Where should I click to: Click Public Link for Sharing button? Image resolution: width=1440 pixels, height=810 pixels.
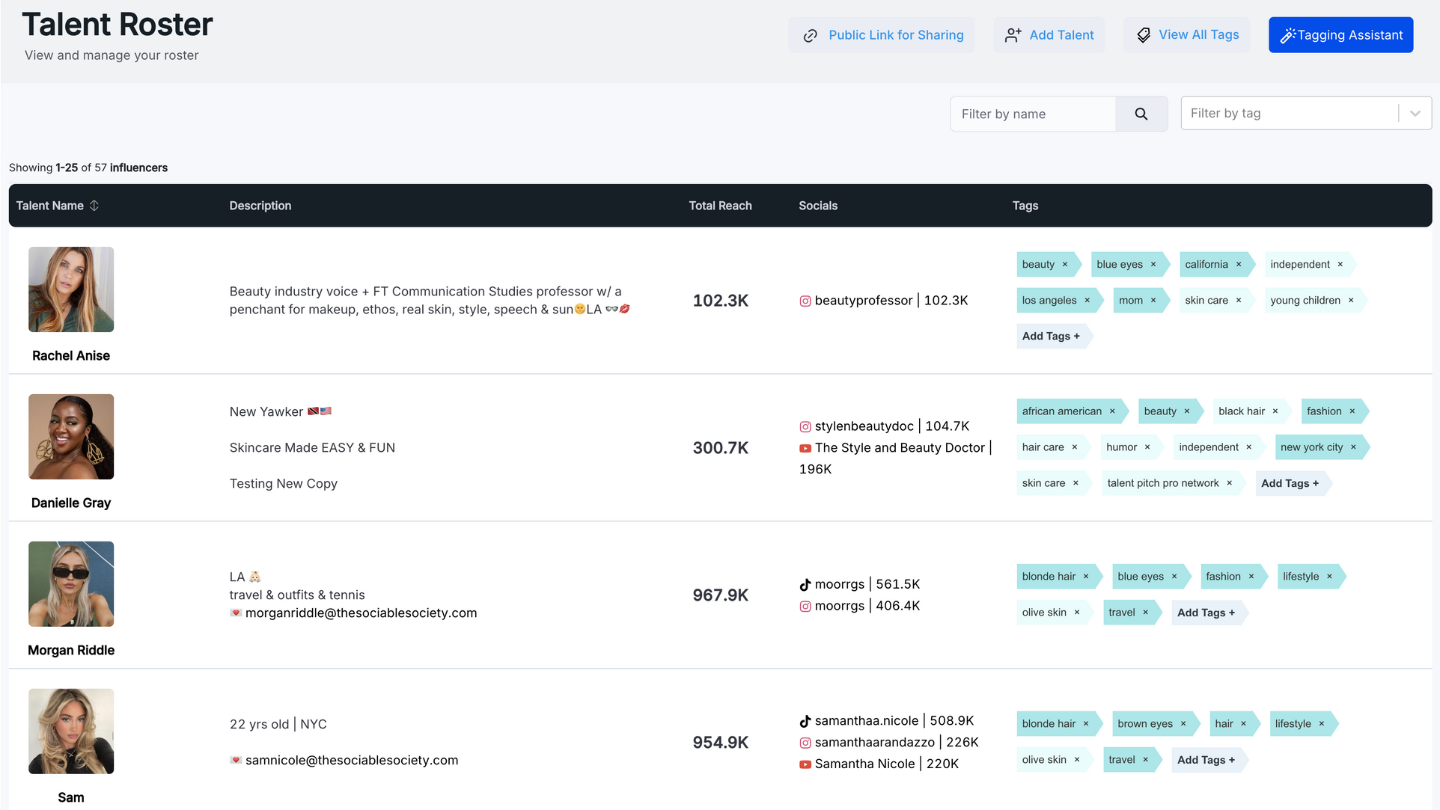point(884,35)
